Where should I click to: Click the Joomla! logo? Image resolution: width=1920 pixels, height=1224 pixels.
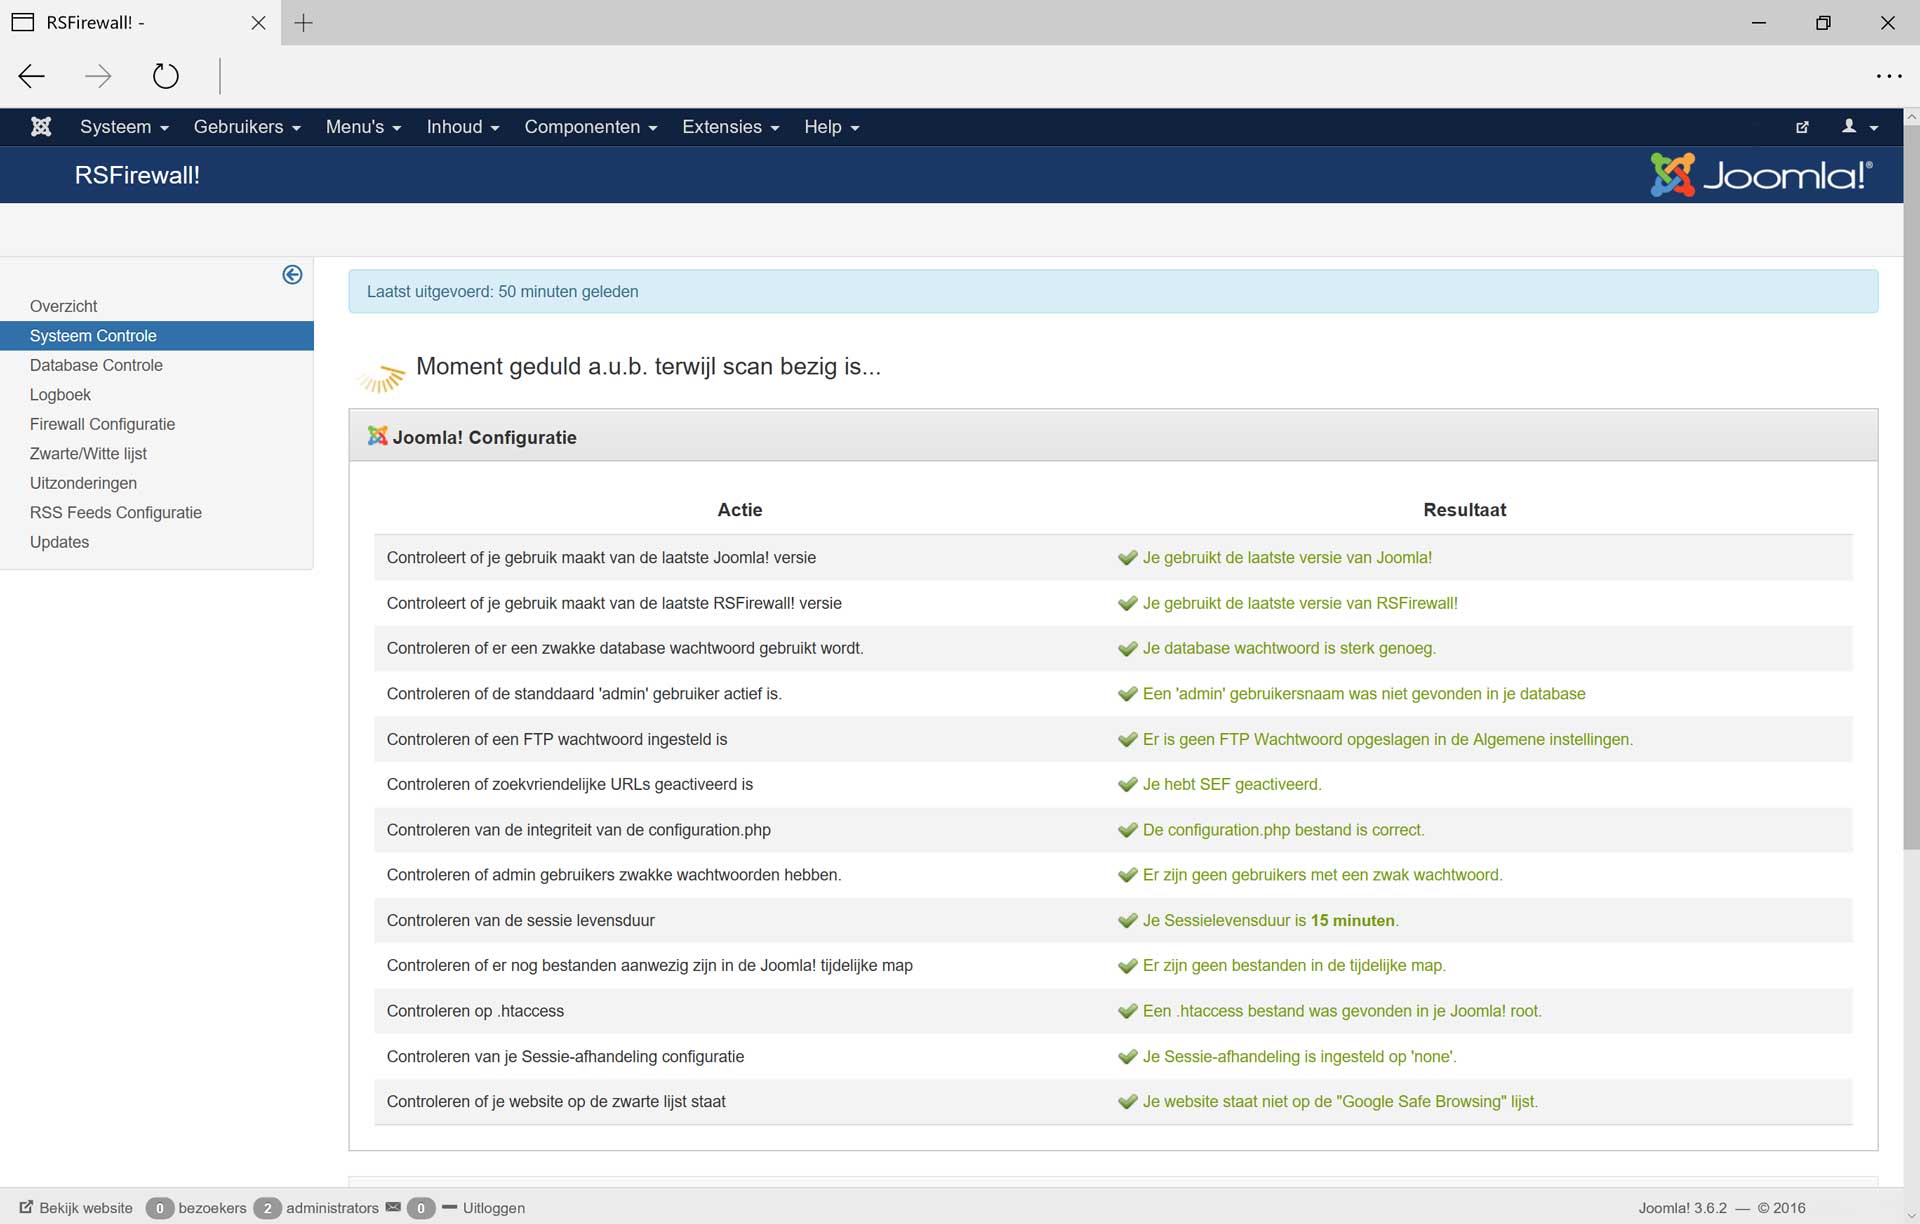pyautogui.click(x=1761, y=175)
